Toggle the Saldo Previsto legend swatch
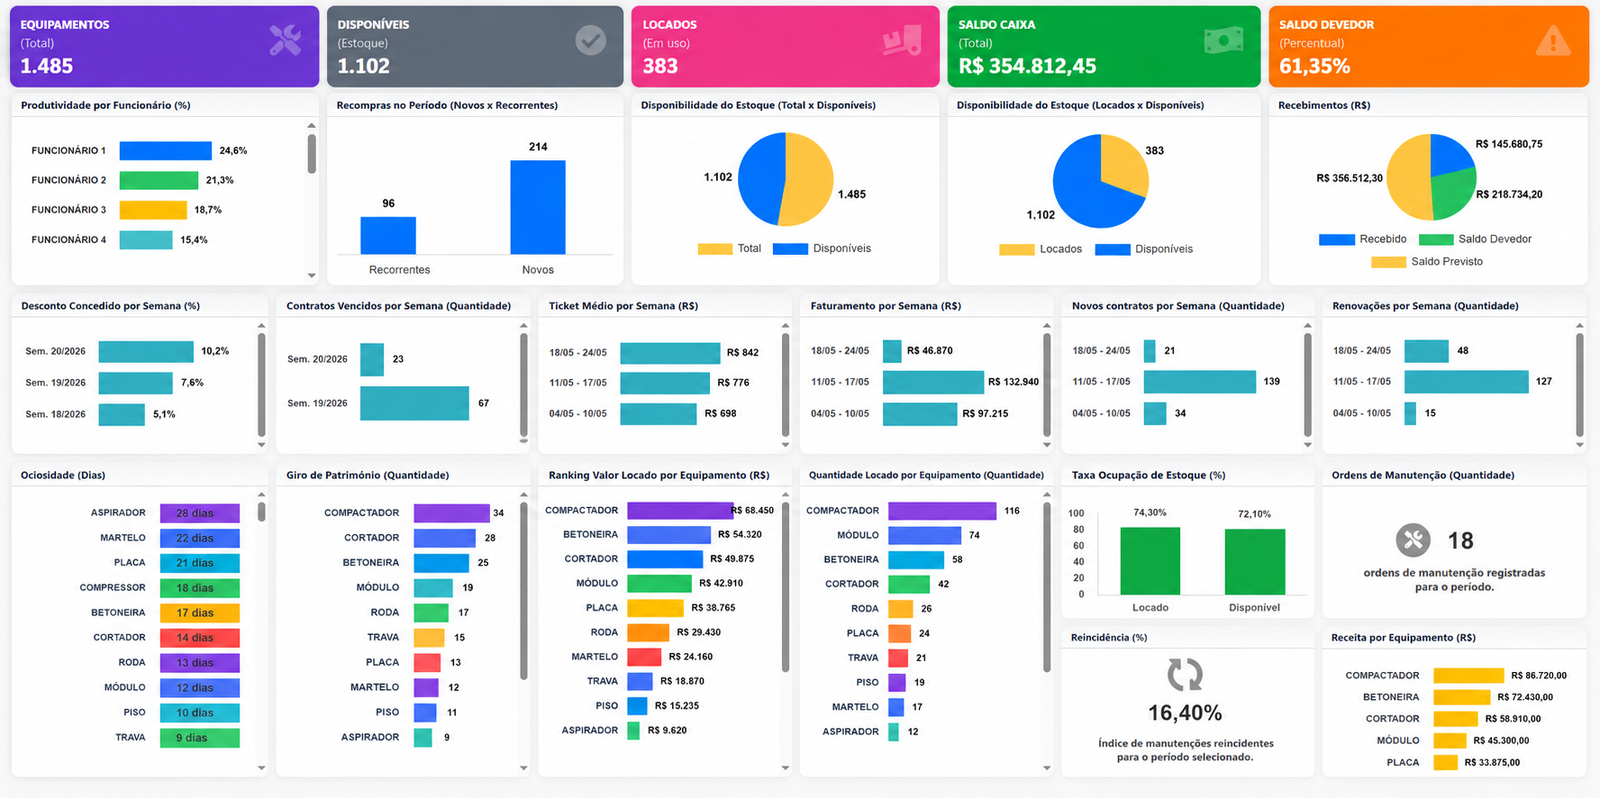1600x798 pixels. pos(1388,262)
